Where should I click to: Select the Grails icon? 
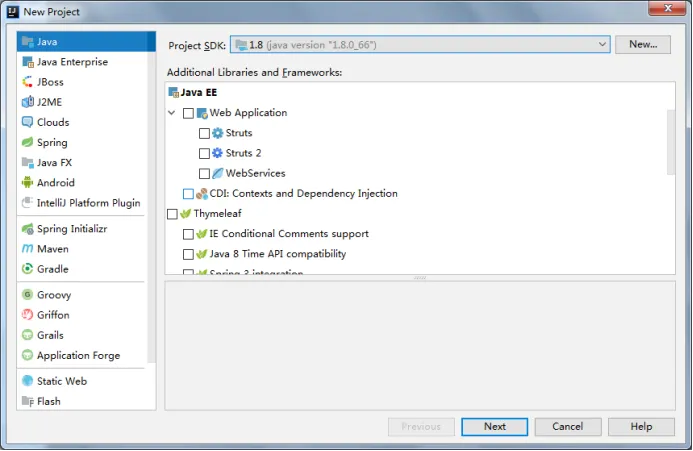(x=27, y=335)
